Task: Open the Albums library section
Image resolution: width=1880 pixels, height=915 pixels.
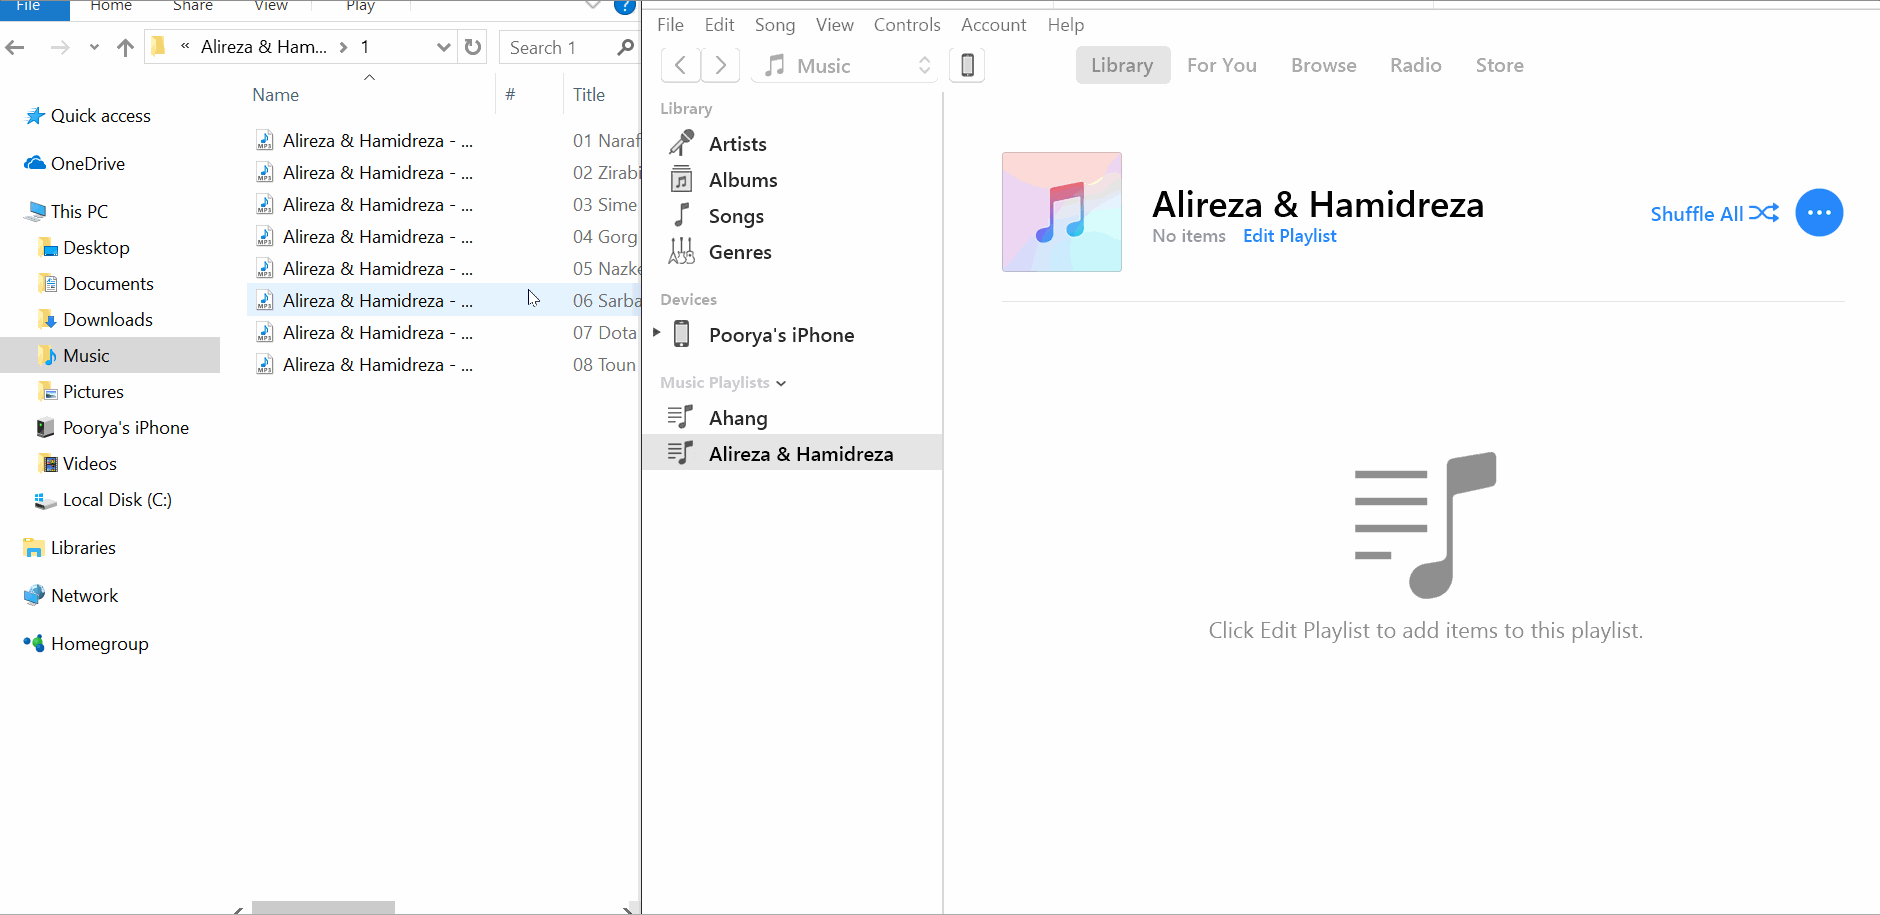Action: (742, 180)
